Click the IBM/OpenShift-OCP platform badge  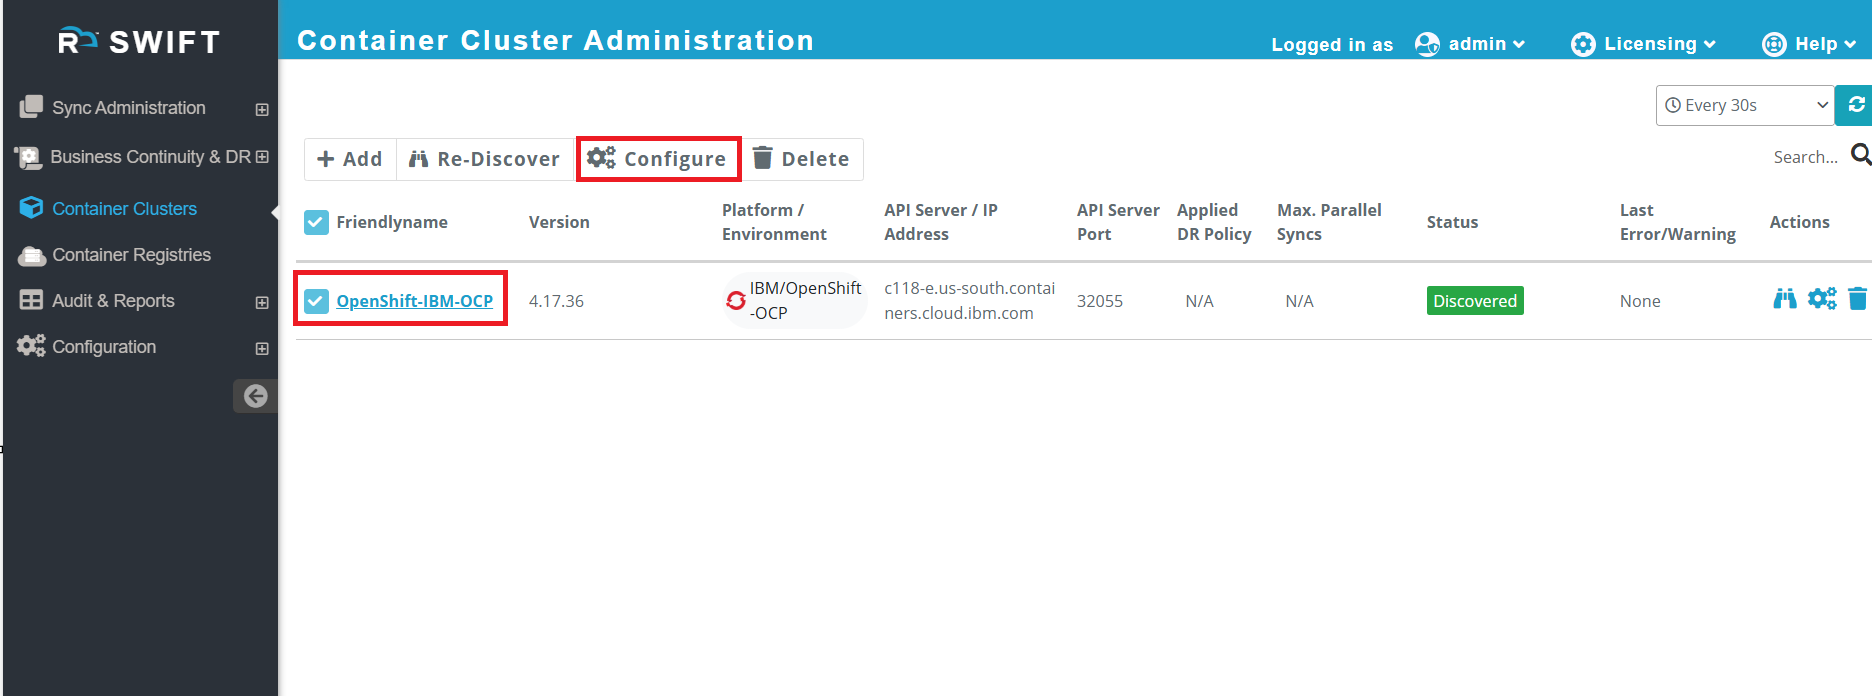click(795, 300)
